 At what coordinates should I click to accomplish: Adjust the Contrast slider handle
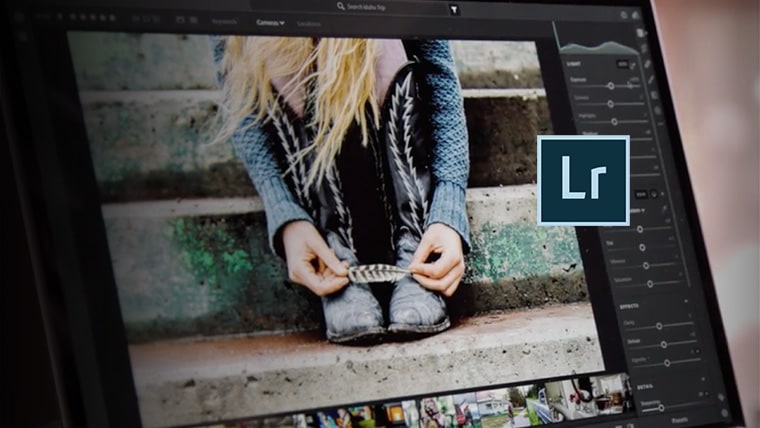611,104
